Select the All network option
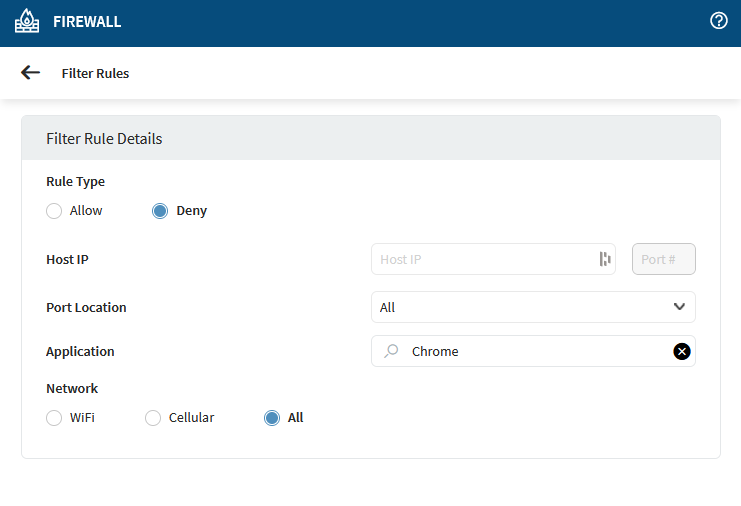The image size is (741, 506). coord(272,418)
